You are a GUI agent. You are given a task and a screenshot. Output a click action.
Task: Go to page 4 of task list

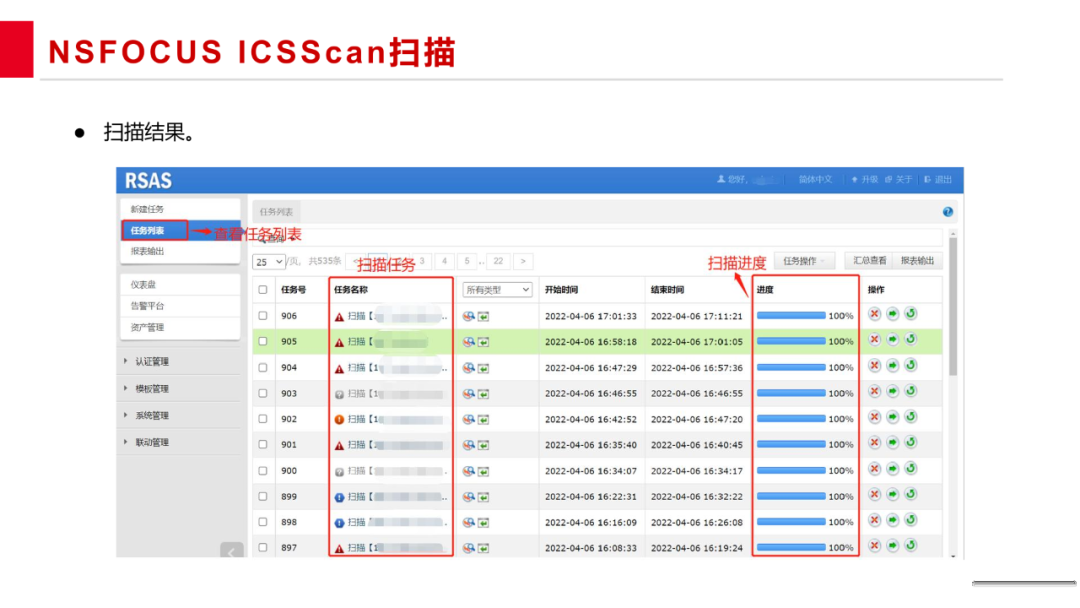coord(444,262)
